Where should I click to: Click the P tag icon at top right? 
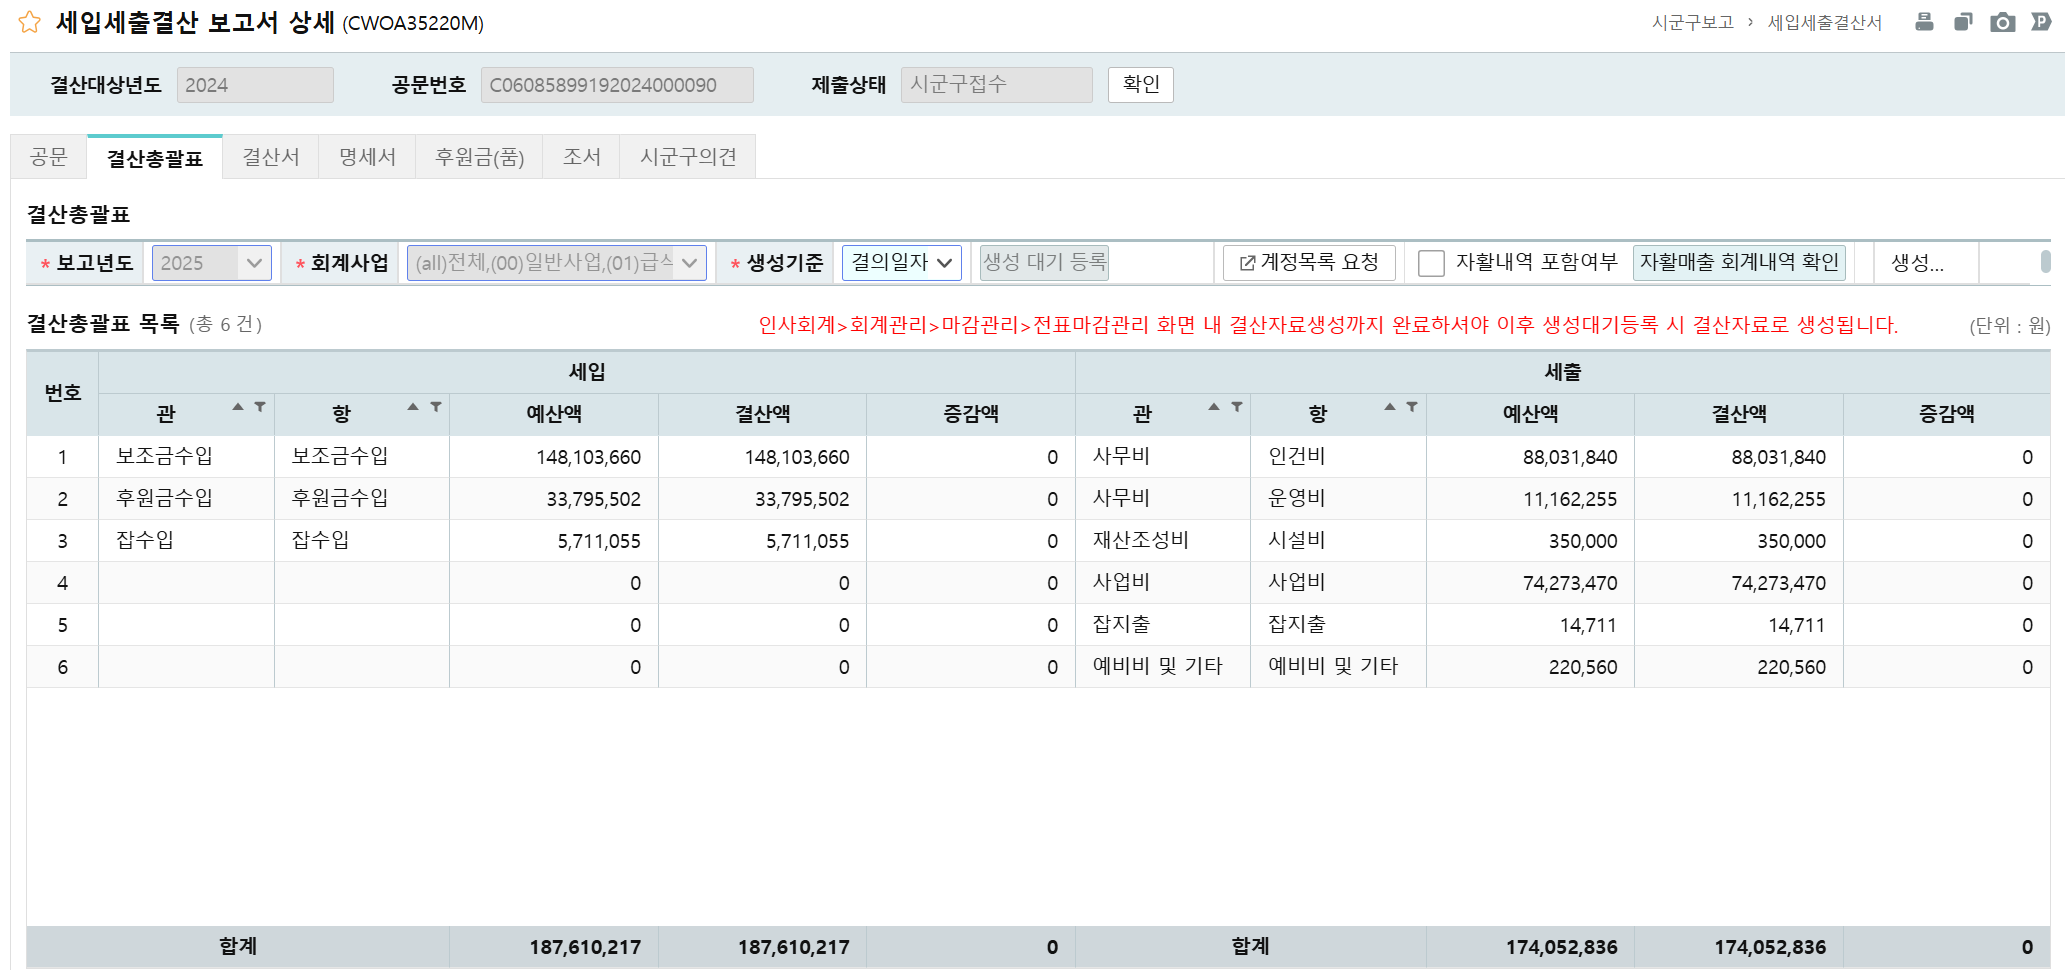point(2041,22)
